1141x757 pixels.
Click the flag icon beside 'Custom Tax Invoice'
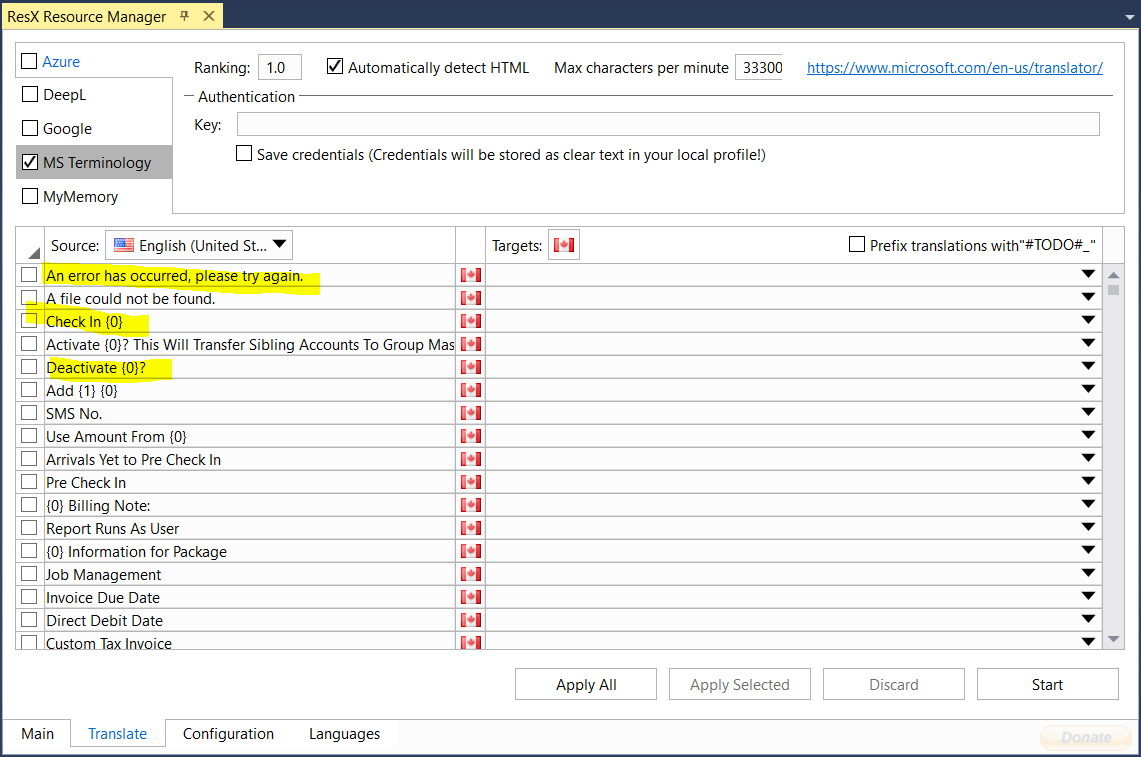[x=470, y=642]
